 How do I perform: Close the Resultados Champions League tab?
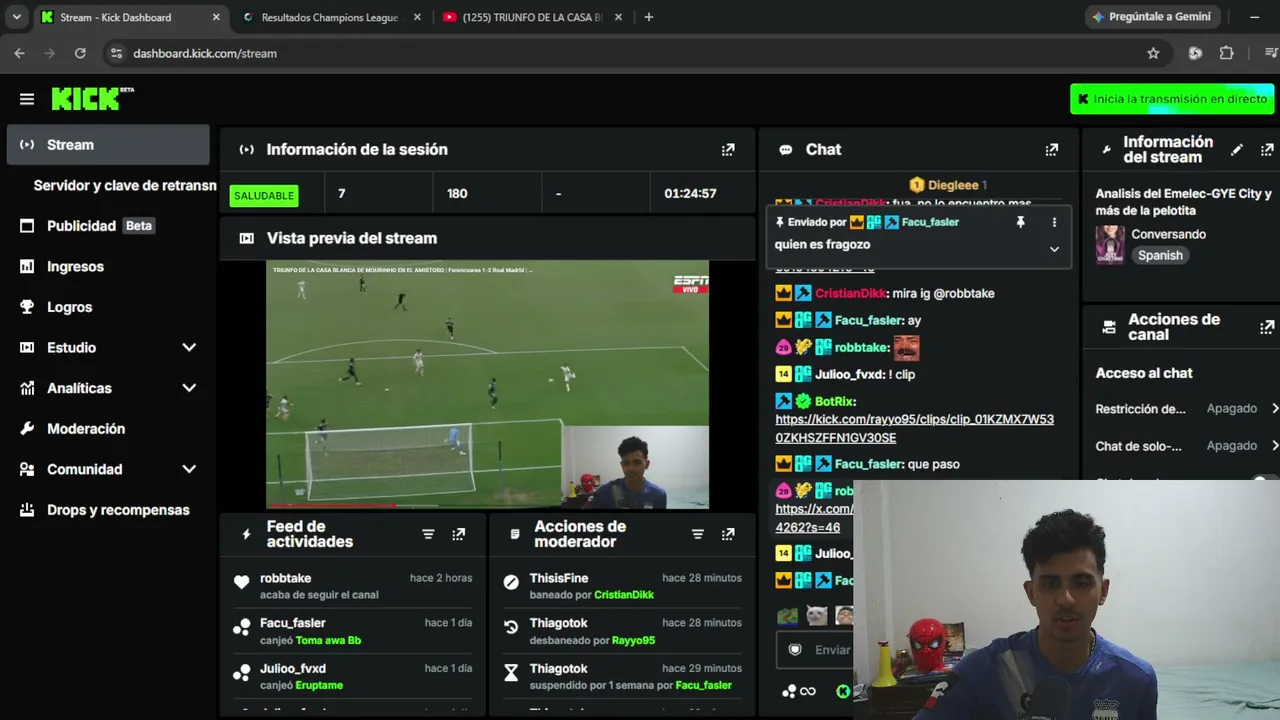tap(417, 17)
